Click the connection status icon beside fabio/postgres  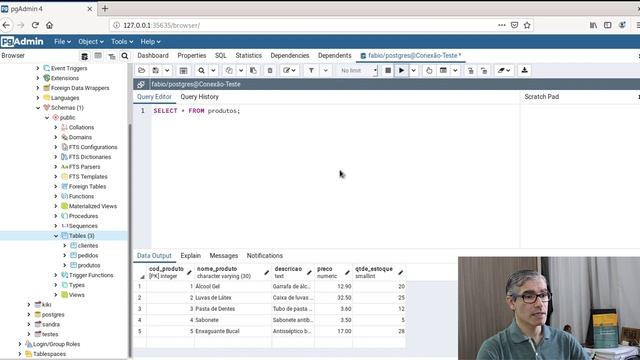(141, 84)
